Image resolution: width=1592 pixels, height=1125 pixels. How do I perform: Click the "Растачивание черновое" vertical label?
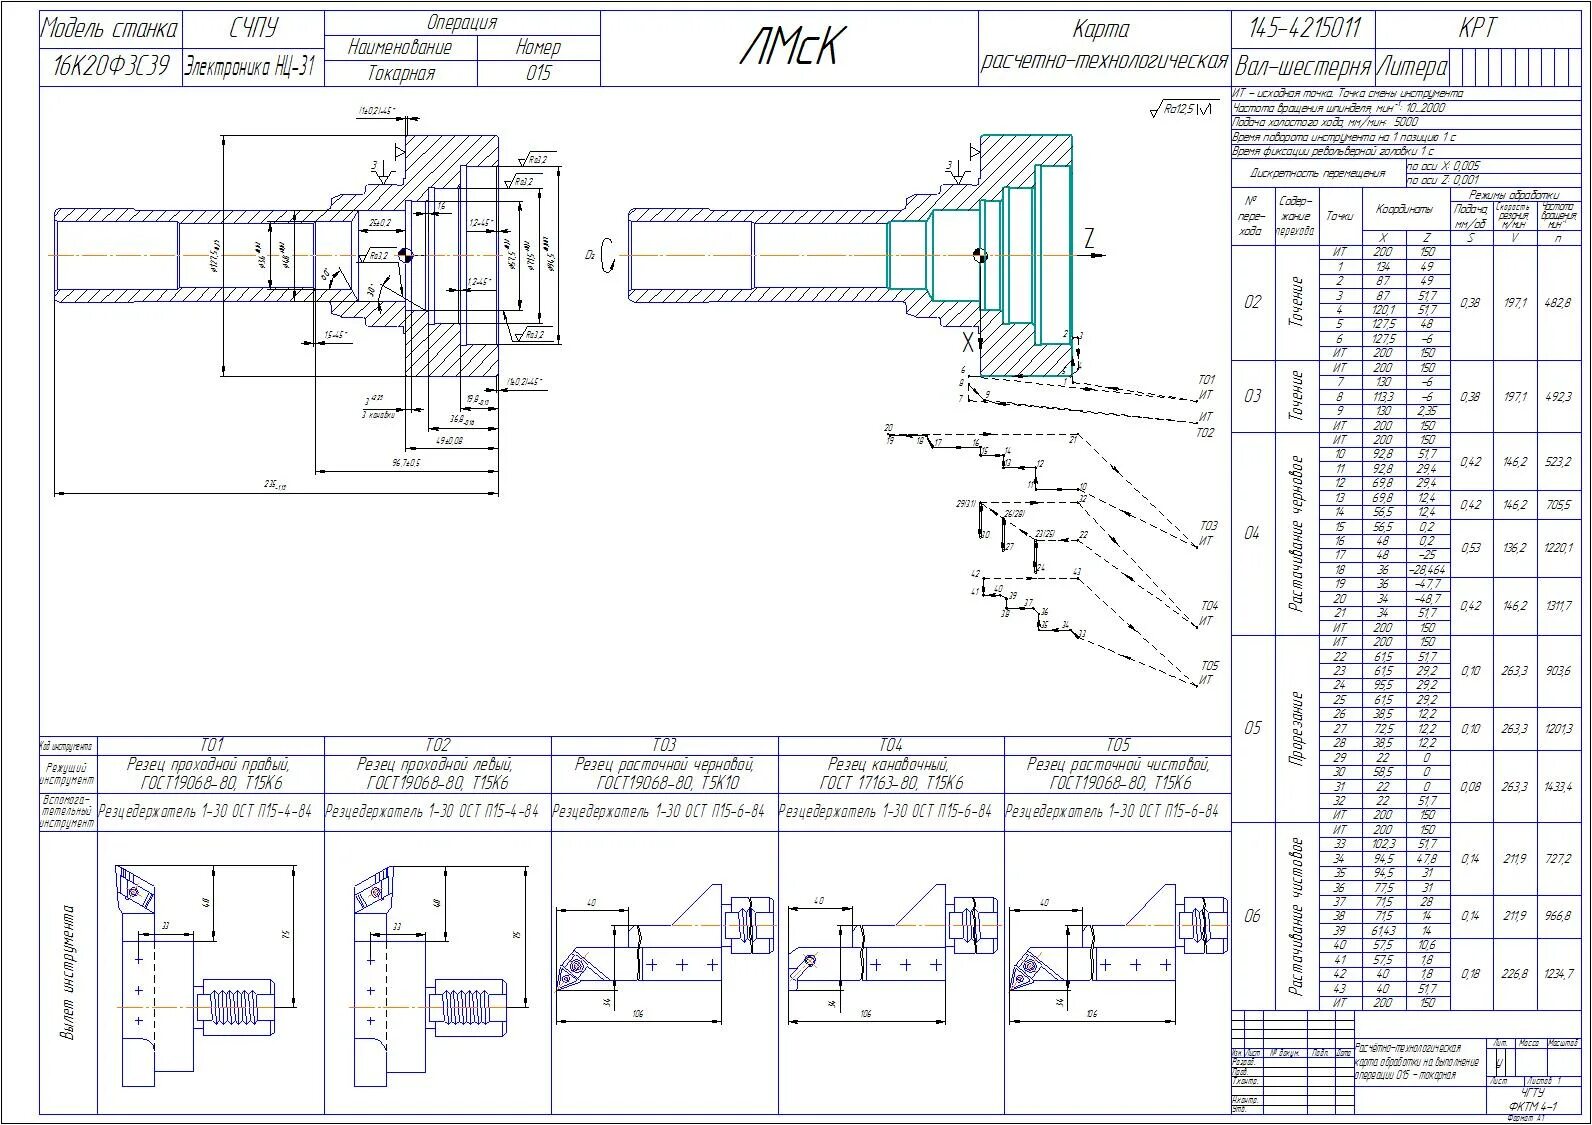(1297, 533)
